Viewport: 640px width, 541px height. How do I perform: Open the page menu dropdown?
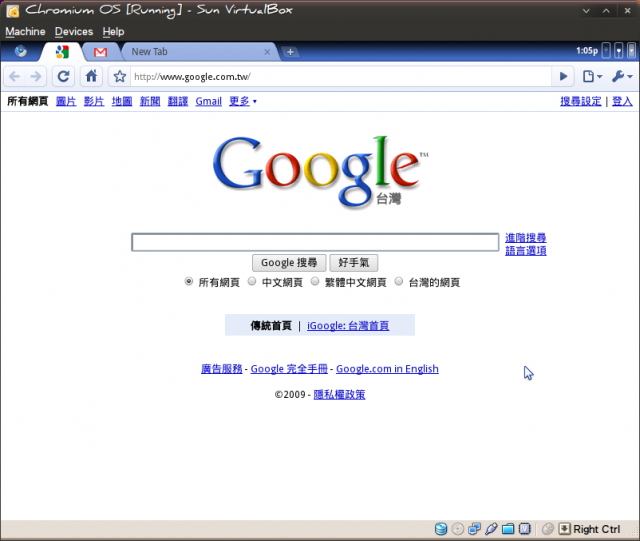[592, 76]
